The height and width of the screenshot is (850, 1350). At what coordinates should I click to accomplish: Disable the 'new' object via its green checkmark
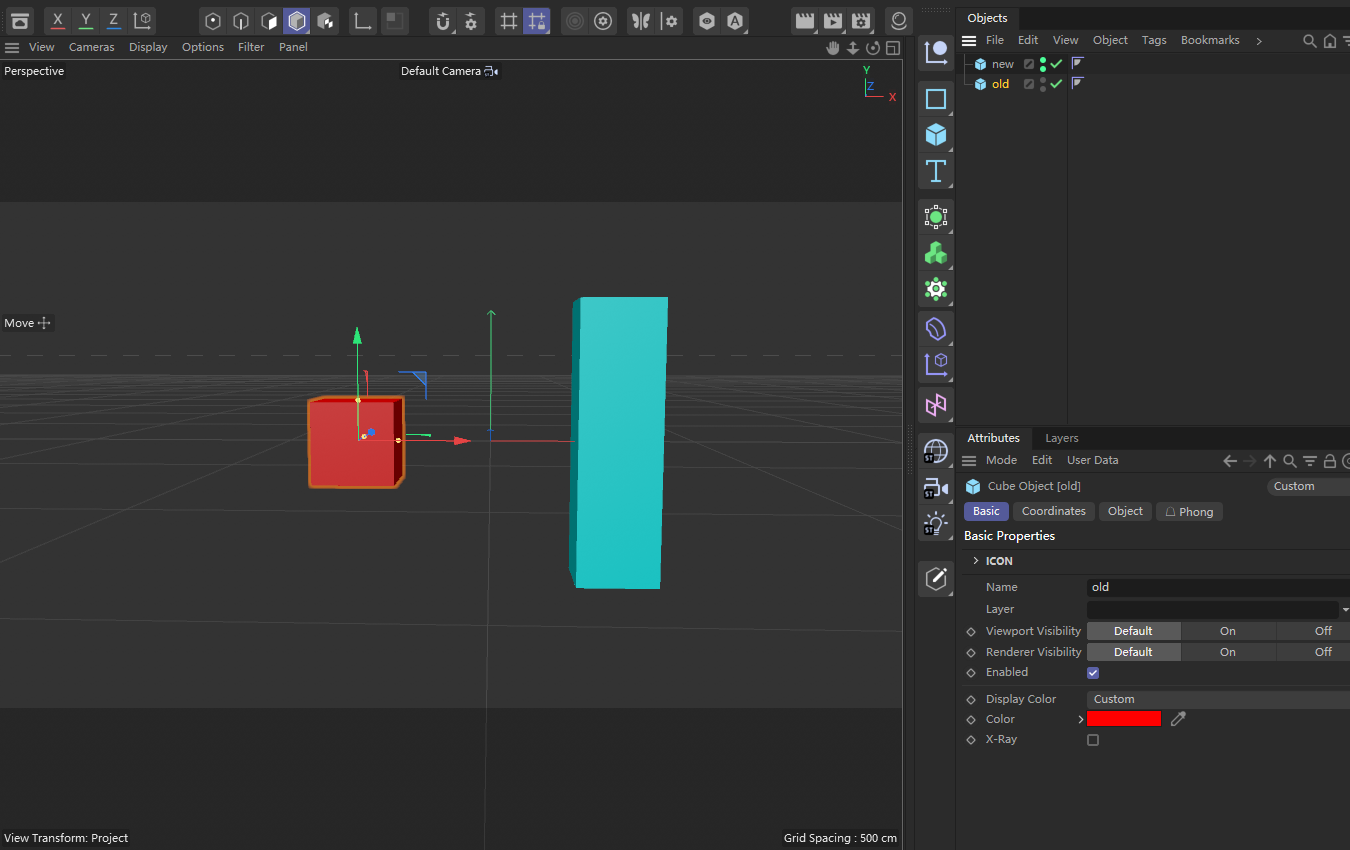(1056, 64)
